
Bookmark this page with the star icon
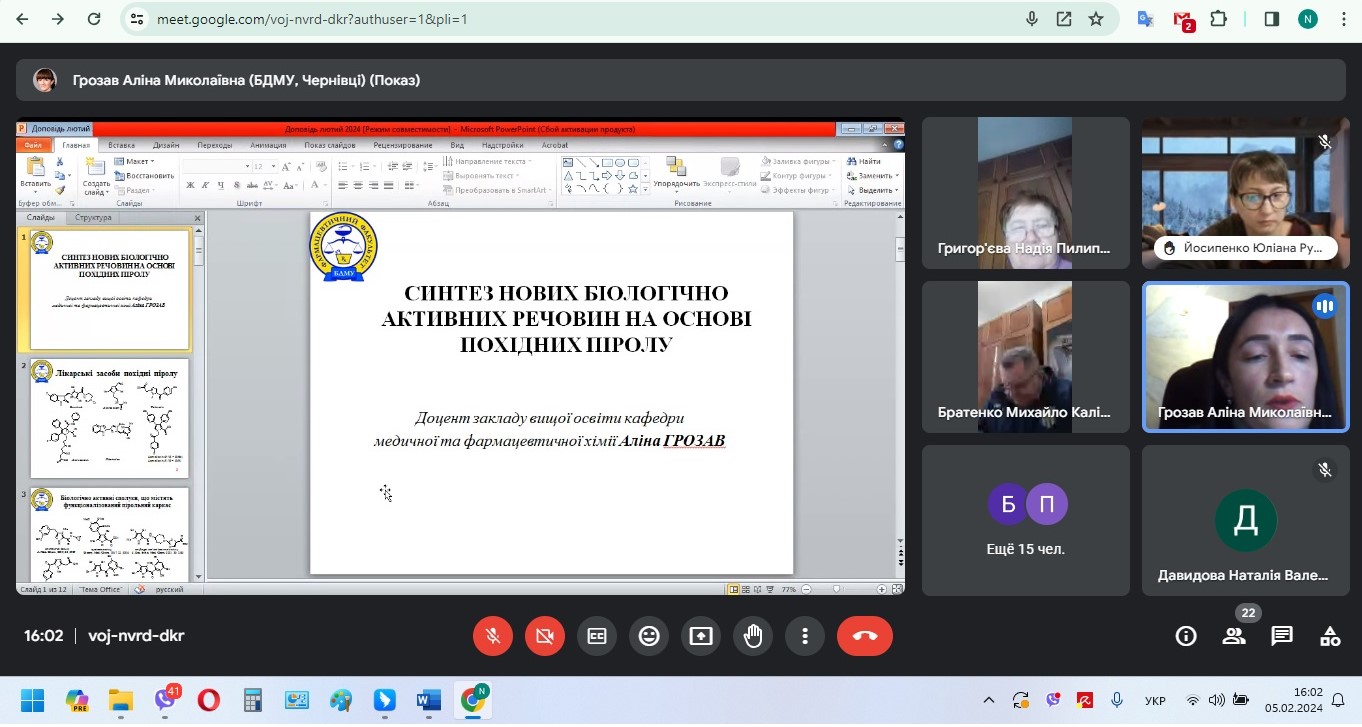(x=1096, y=19)
